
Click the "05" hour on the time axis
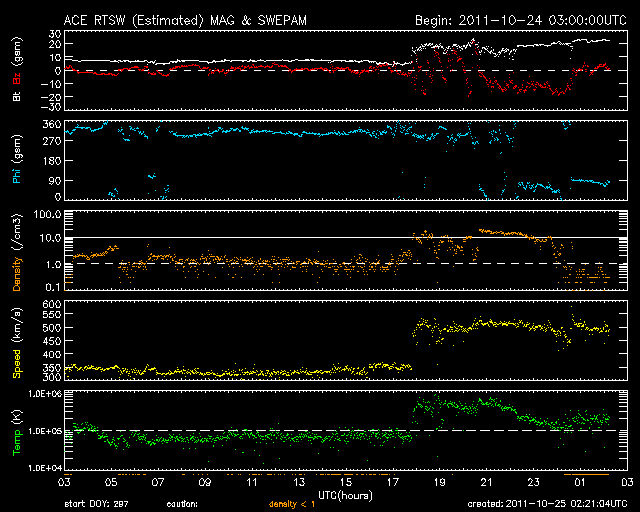coord(111,483)
